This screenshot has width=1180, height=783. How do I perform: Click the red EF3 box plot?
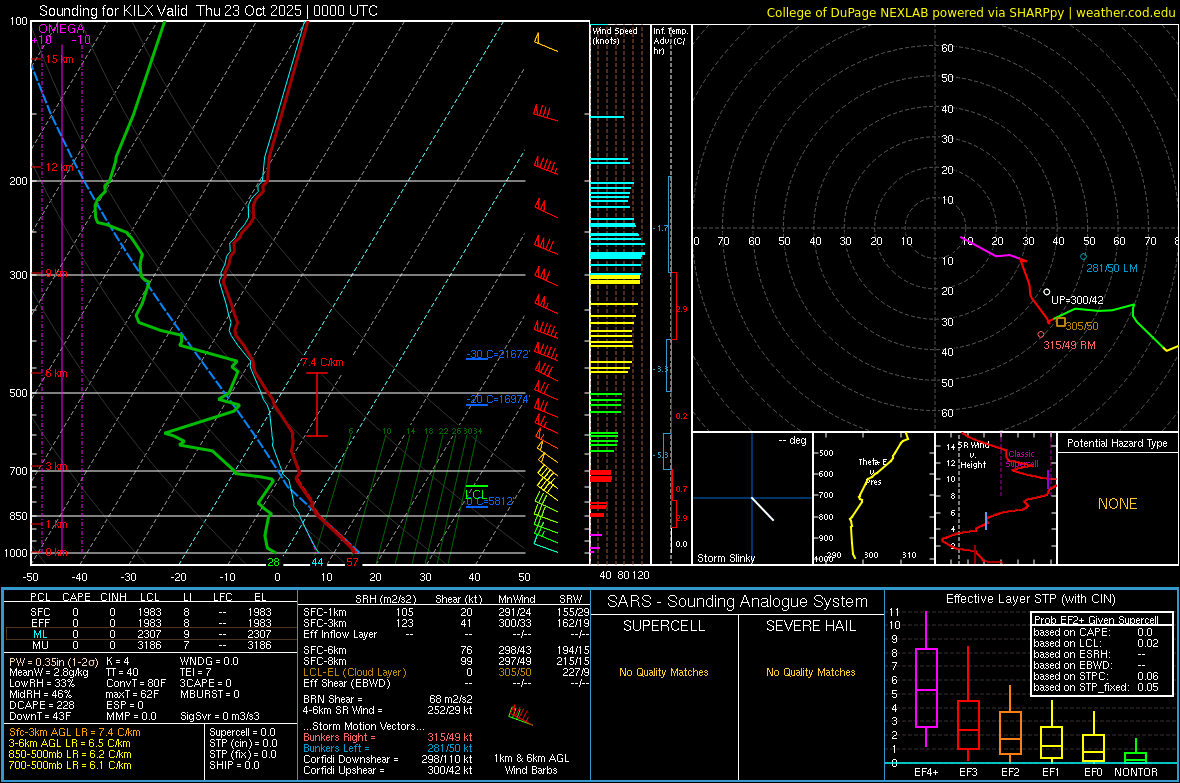click(968, 702)
